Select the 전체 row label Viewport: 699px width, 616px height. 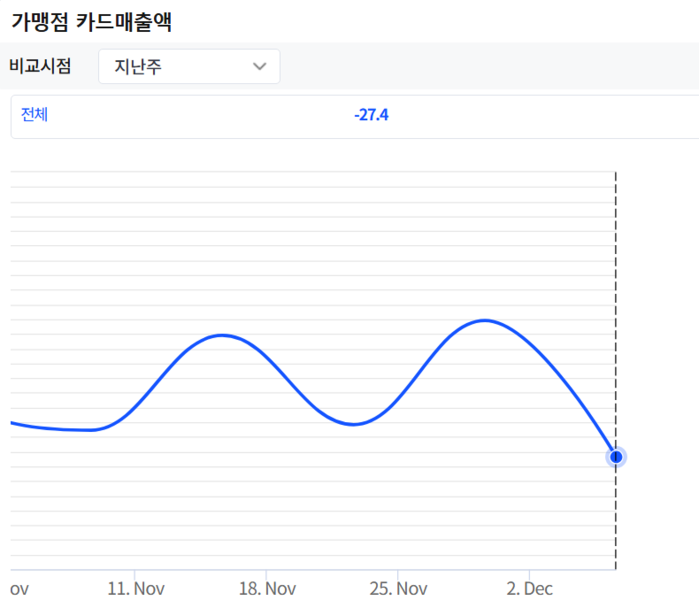point(34,115)
